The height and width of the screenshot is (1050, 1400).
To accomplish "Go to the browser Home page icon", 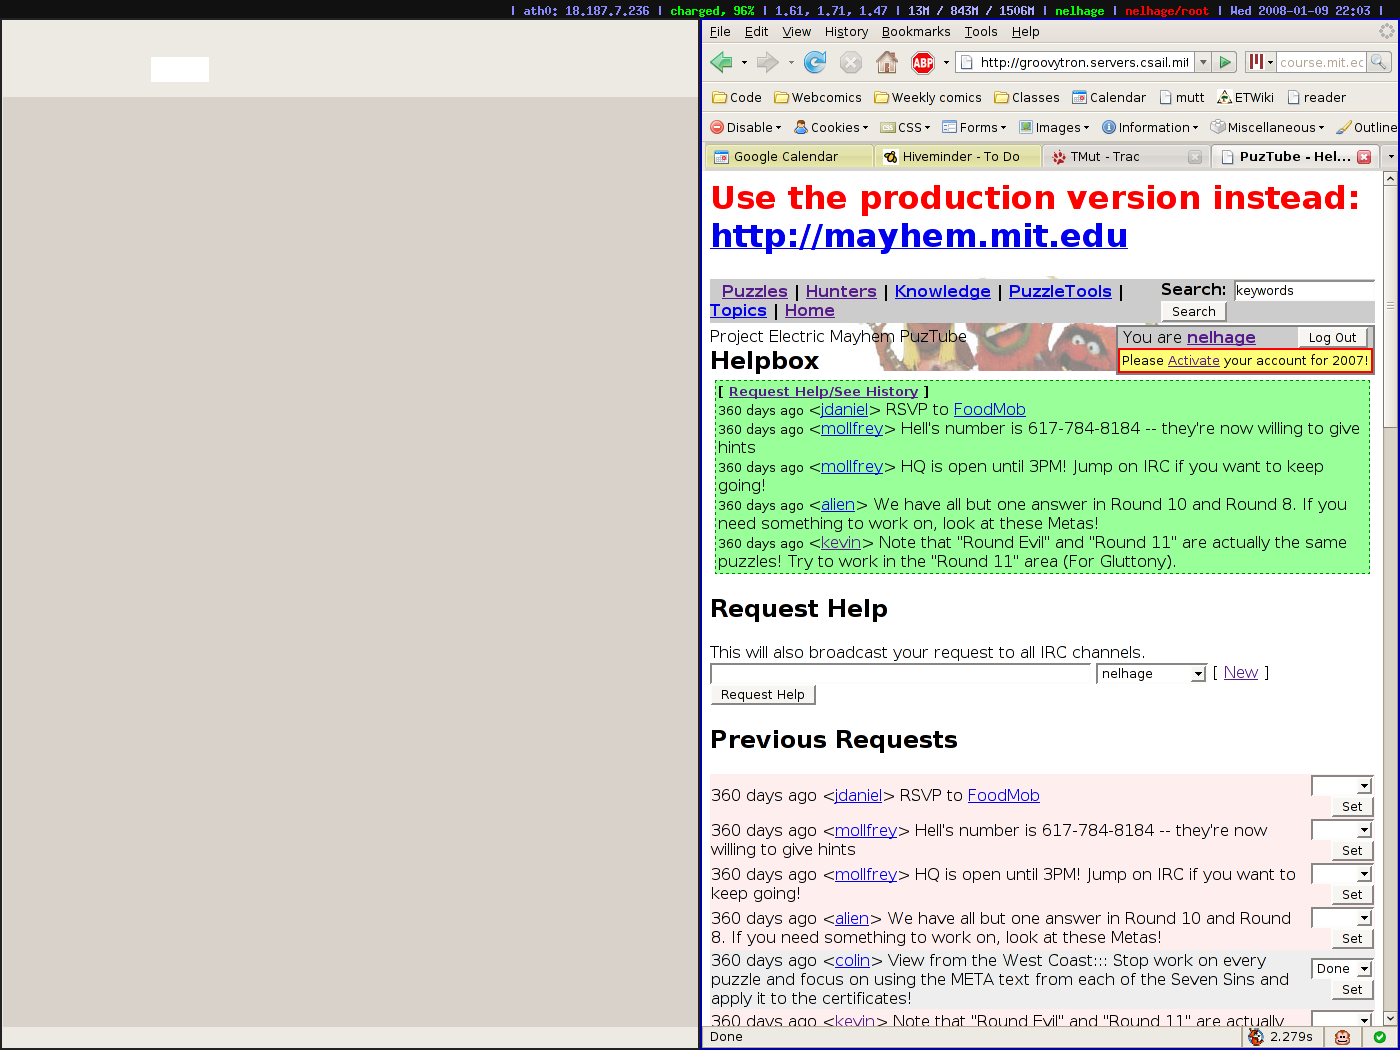I will coord(887,63).
